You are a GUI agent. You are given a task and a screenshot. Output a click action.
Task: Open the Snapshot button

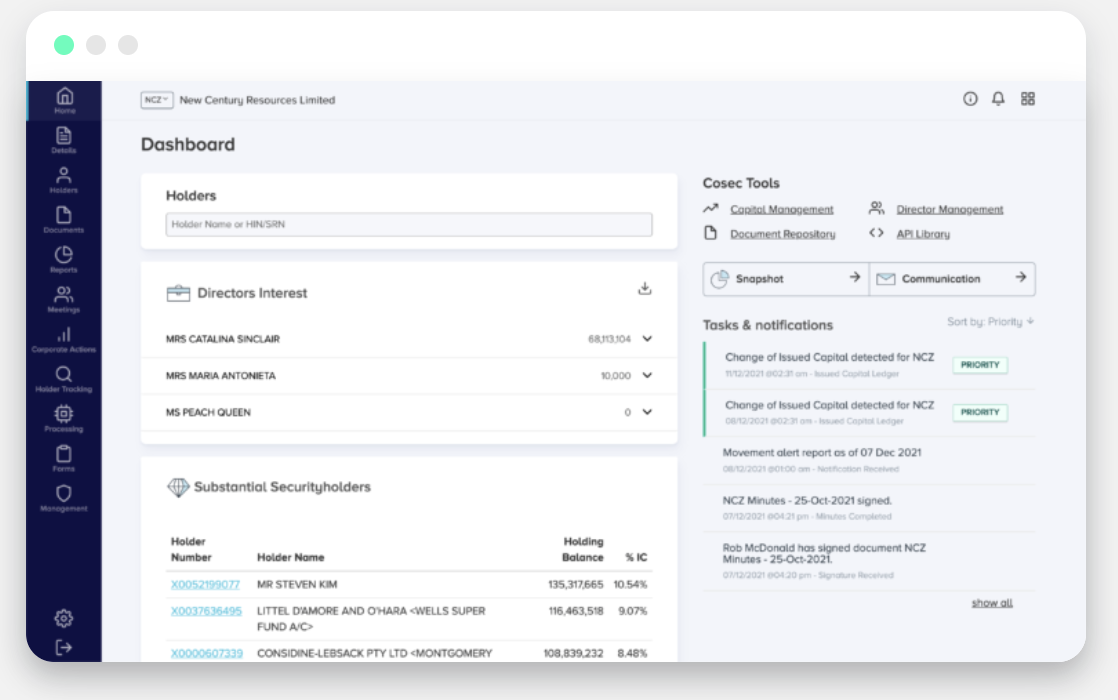786,279
